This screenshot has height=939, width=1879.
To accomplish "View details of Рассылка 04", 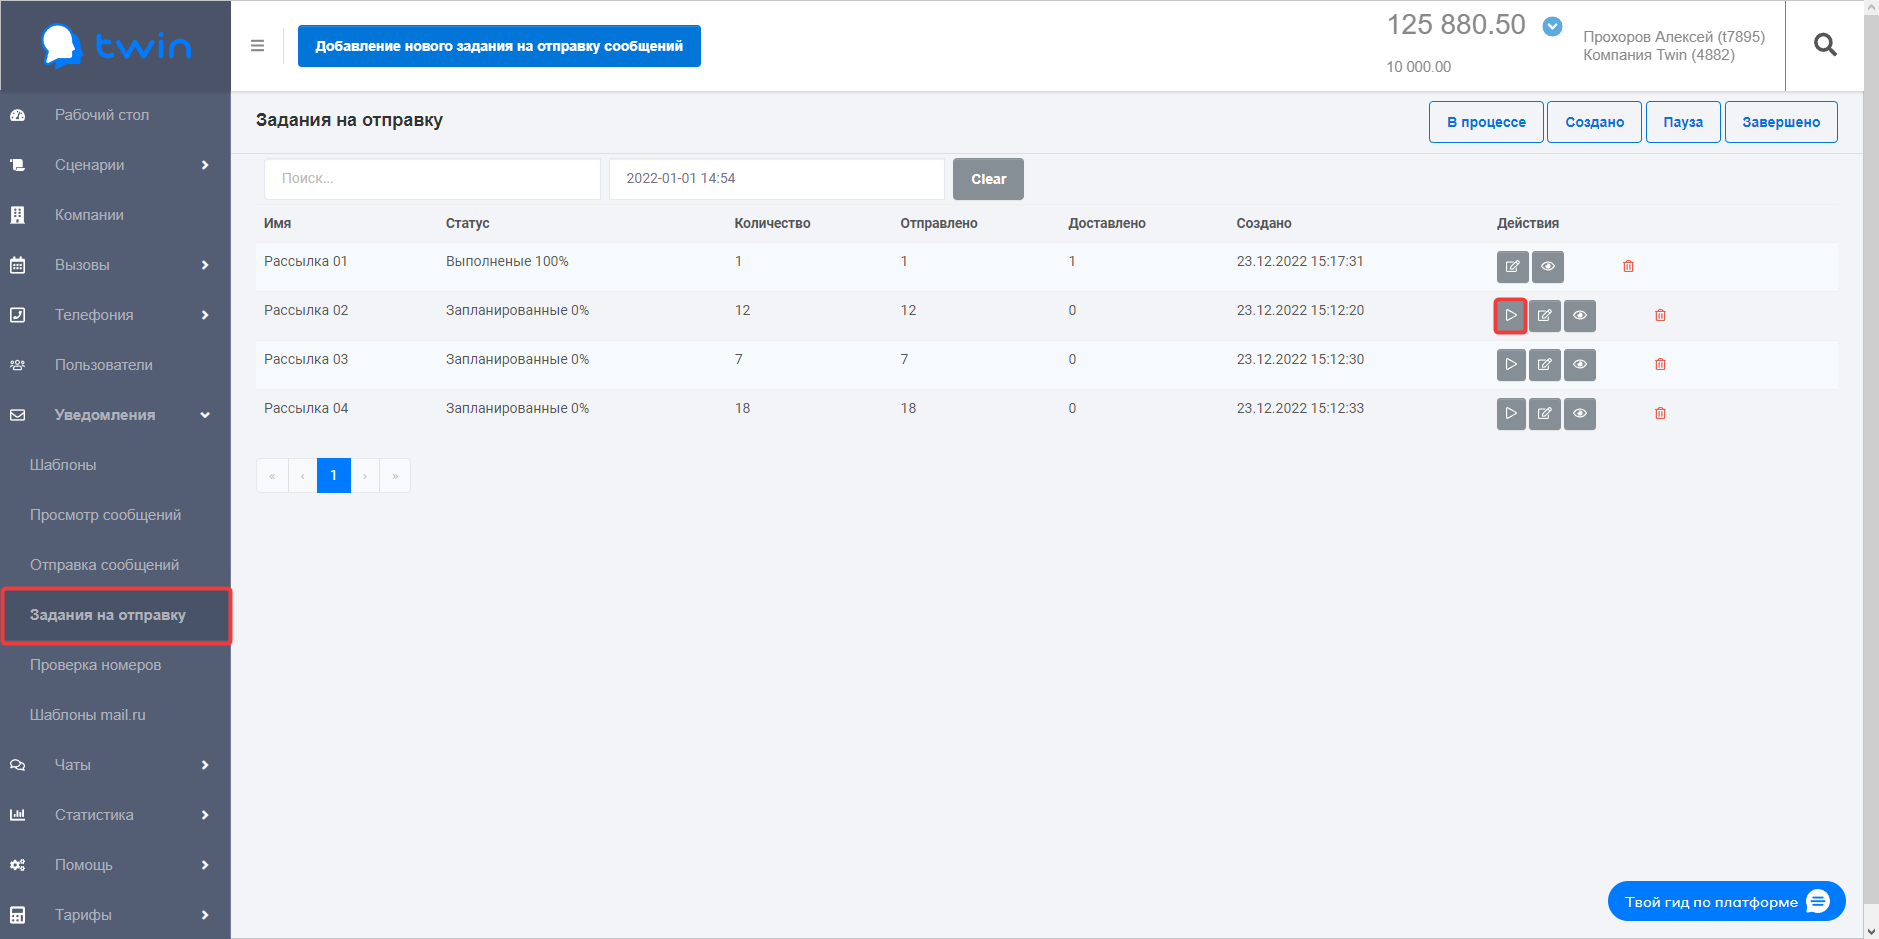I will click(1579, 414).
